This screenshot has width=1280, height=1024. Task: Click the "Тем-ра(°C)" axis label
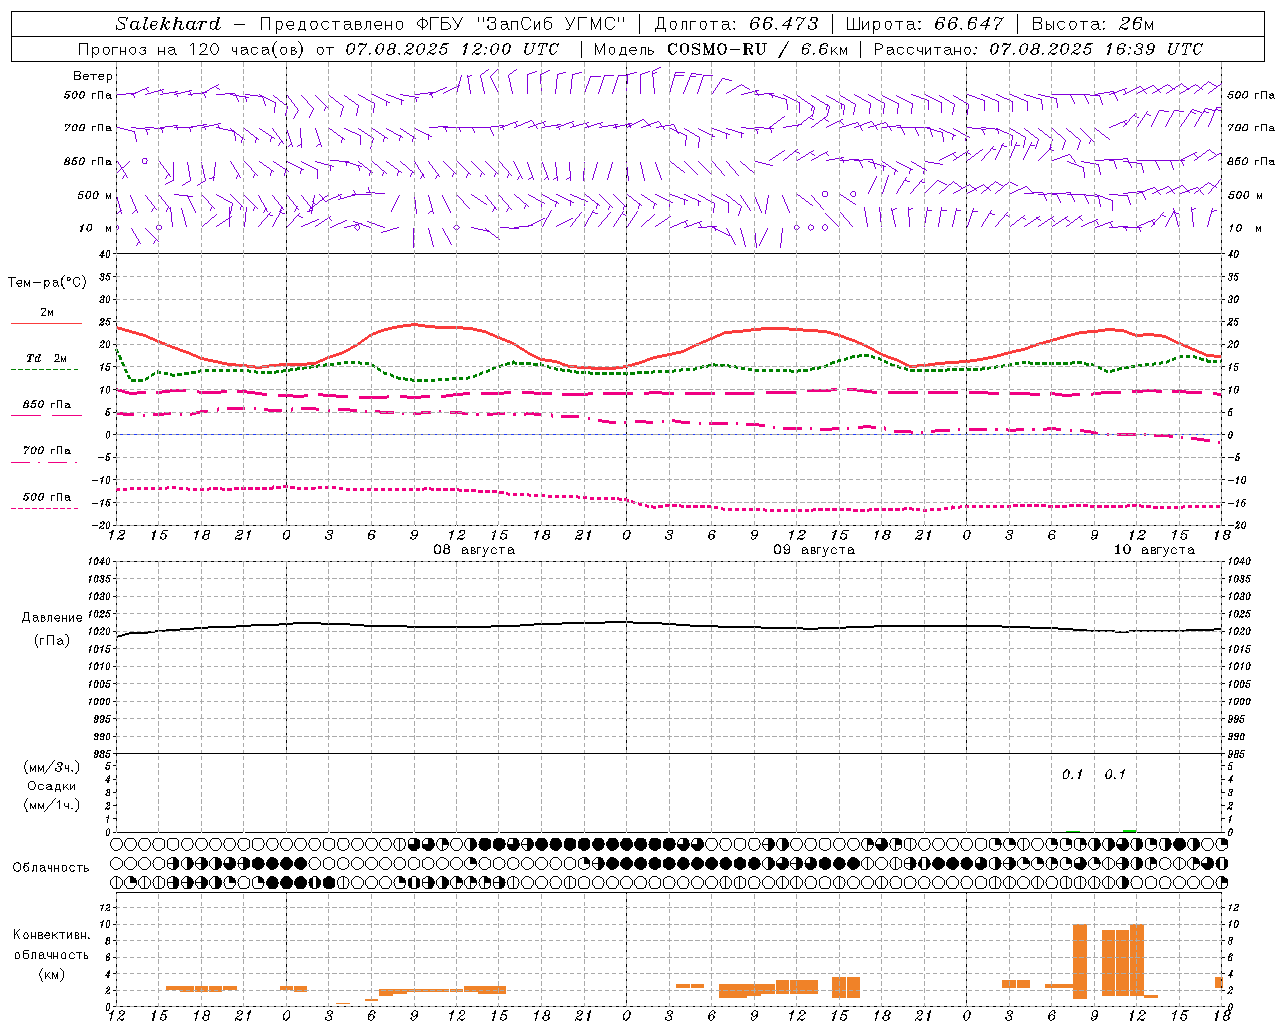pos(47,283)
